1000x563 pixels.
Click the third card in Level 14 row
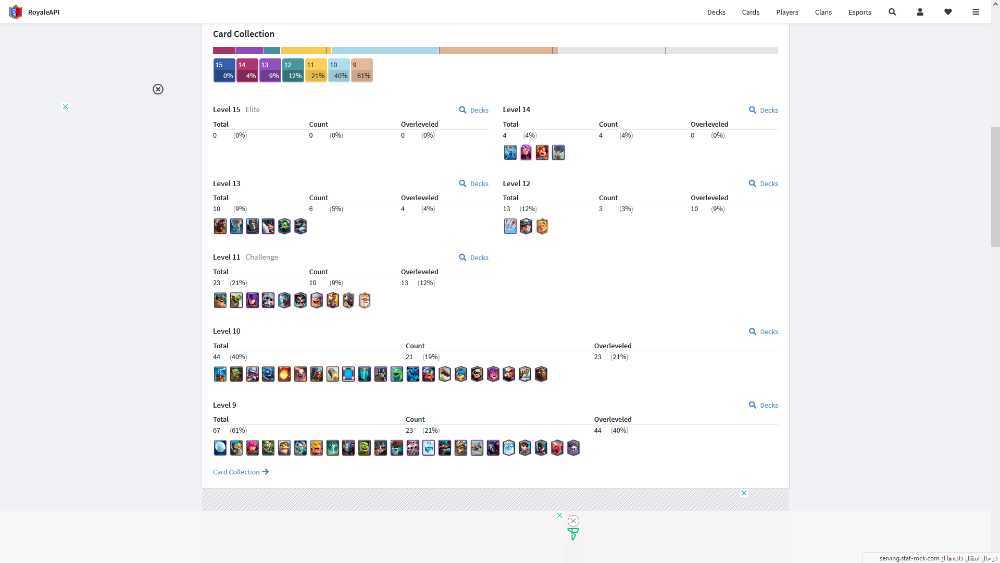coord(542,152)
